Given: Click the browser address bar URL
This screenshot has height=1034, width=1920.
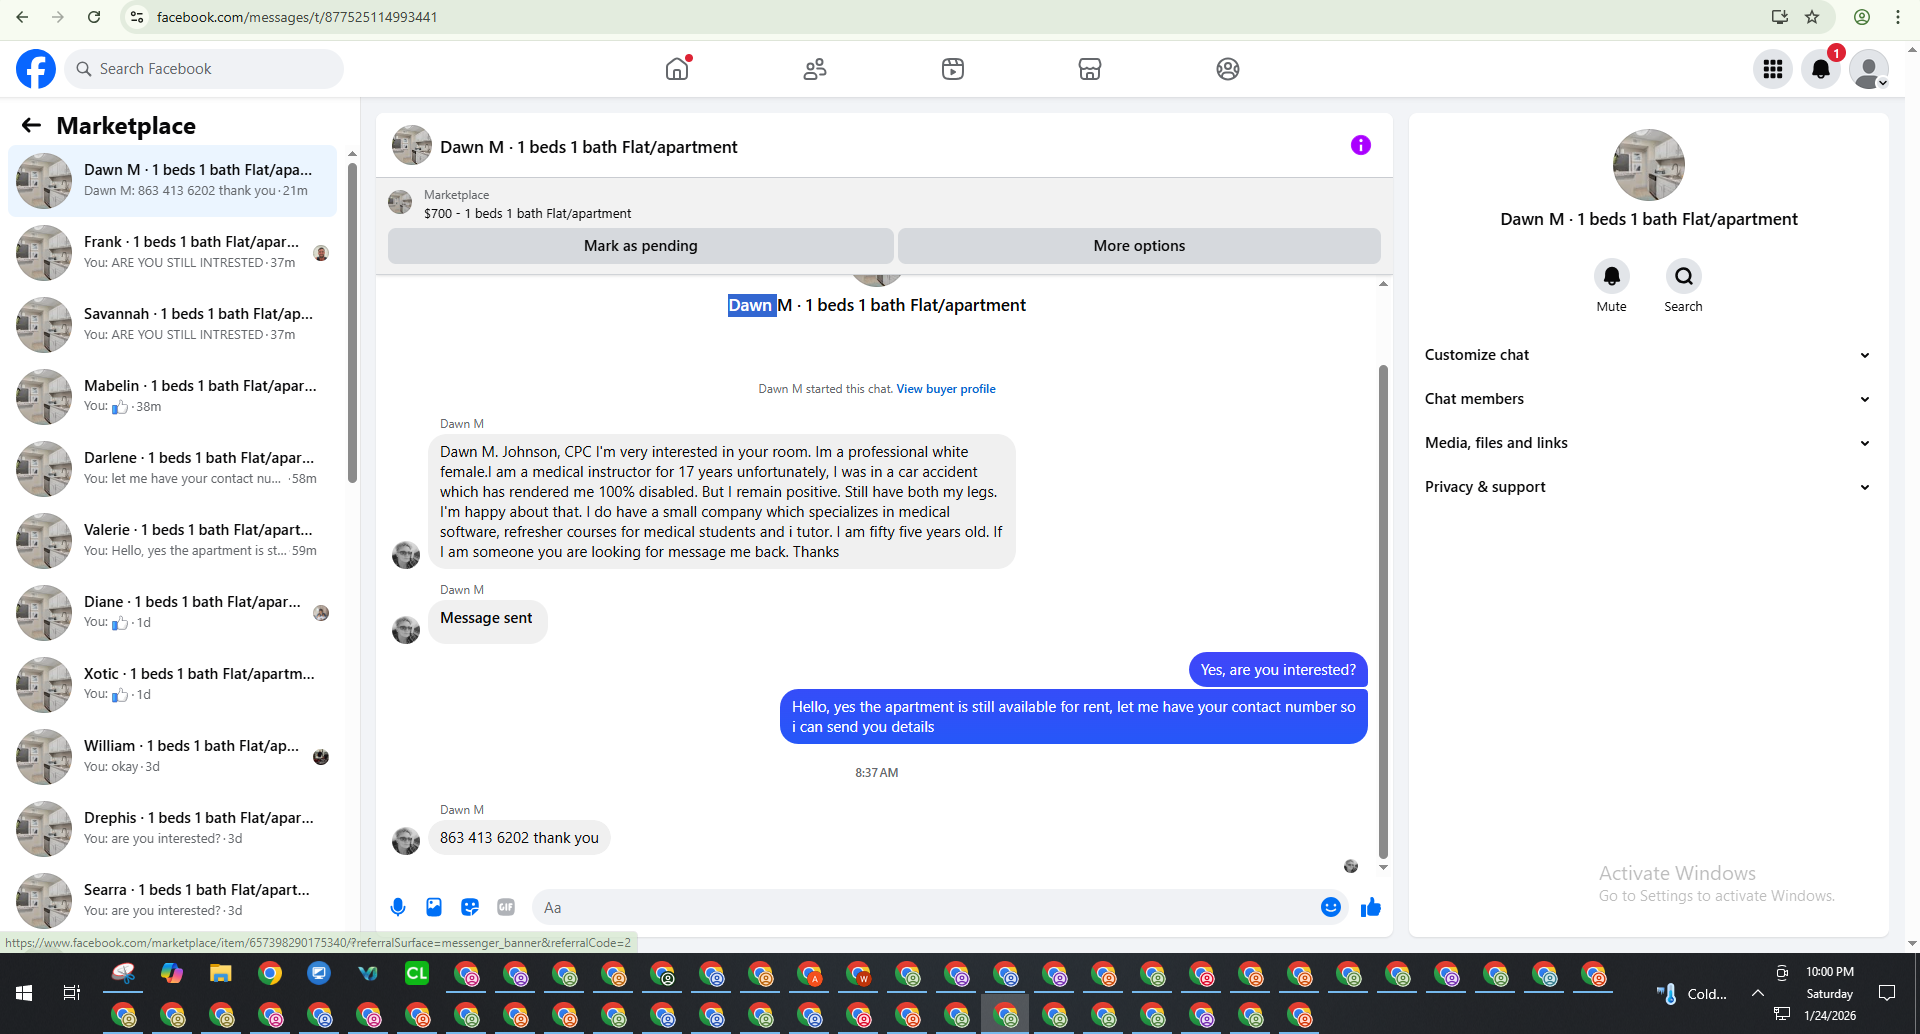Looking at the screenshot, I should pyautogui.click(x=297, y=17).
